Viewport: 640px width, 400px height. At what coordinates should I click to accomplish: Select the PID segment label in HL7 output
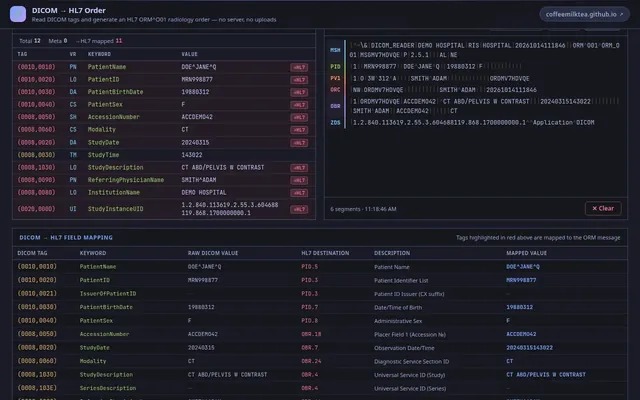[335, 67]
